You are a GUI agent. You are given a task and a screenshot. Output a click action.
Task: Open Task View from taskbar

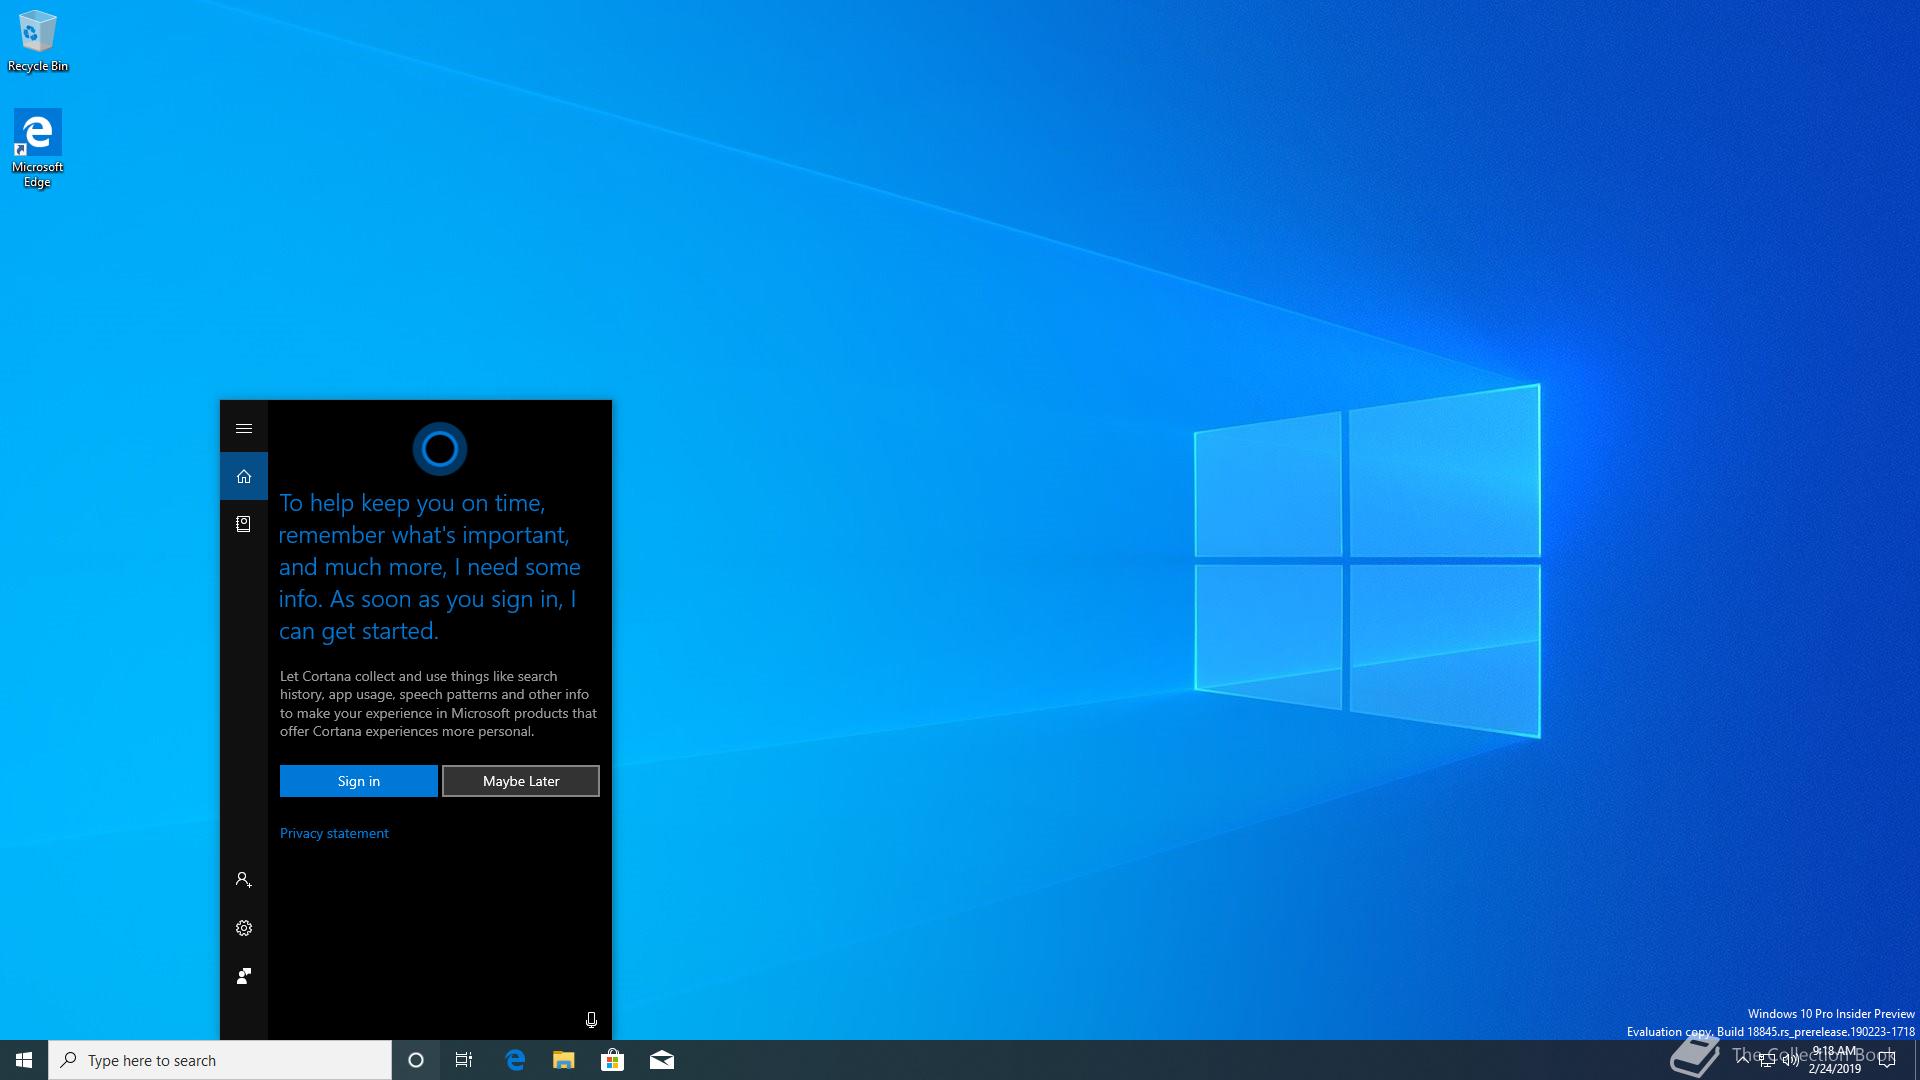pos(464,1060)
